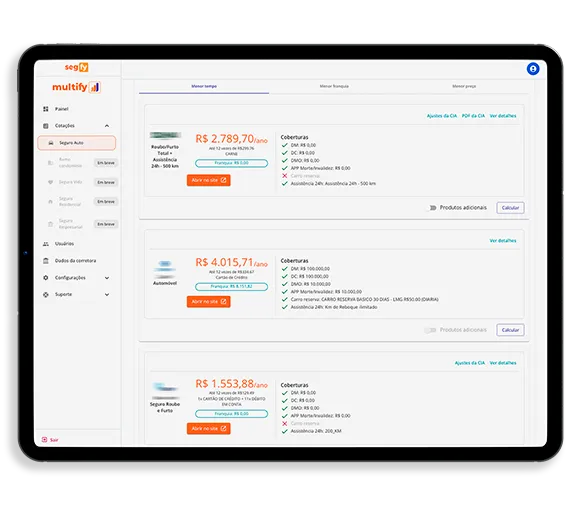Viewport: 580px width, 506px height.
Task: Click the Em breve badge beside Seguro Vida
Action: (x=106, y=182)
